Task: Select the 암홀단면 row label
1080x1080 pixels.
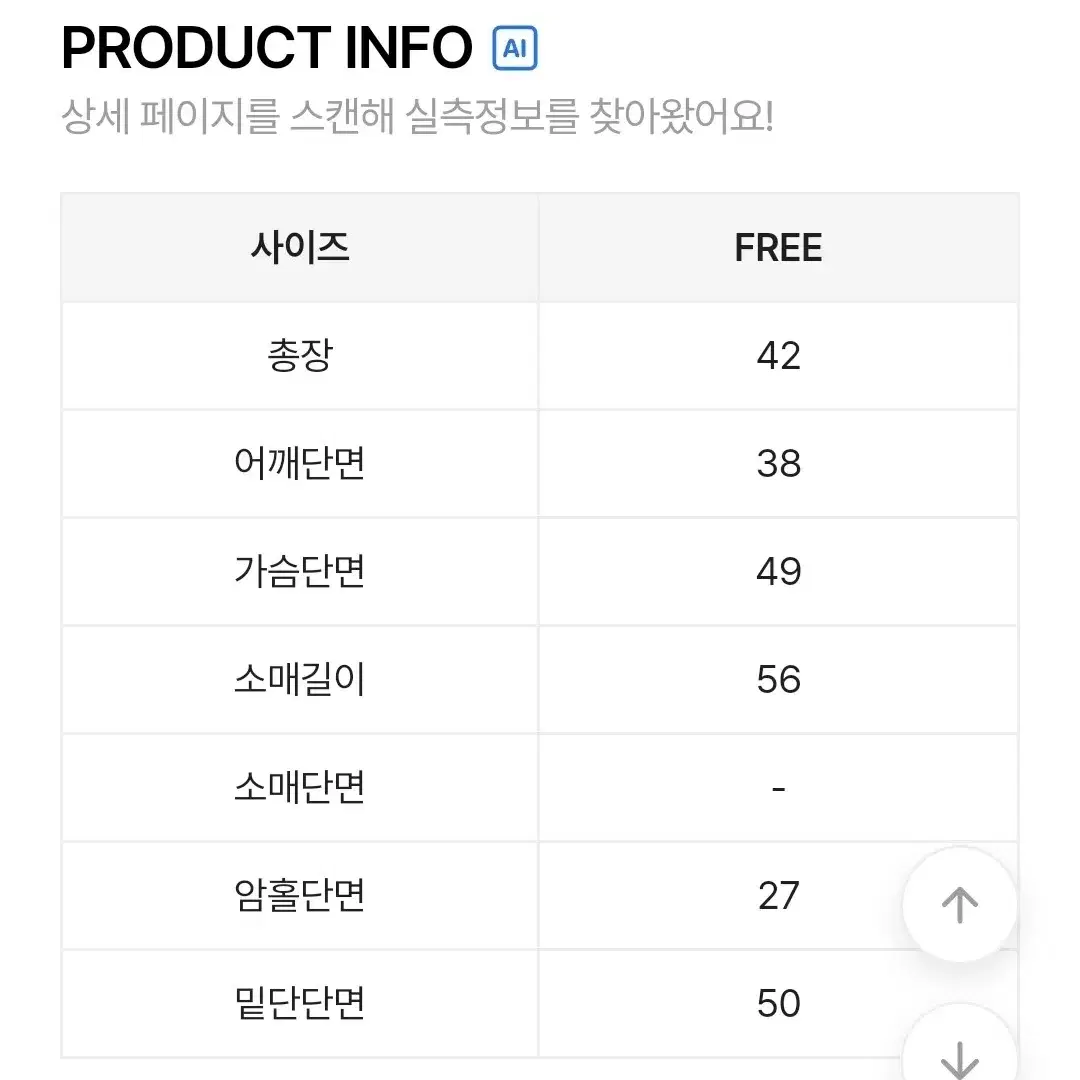Action: tap(300, 895)
